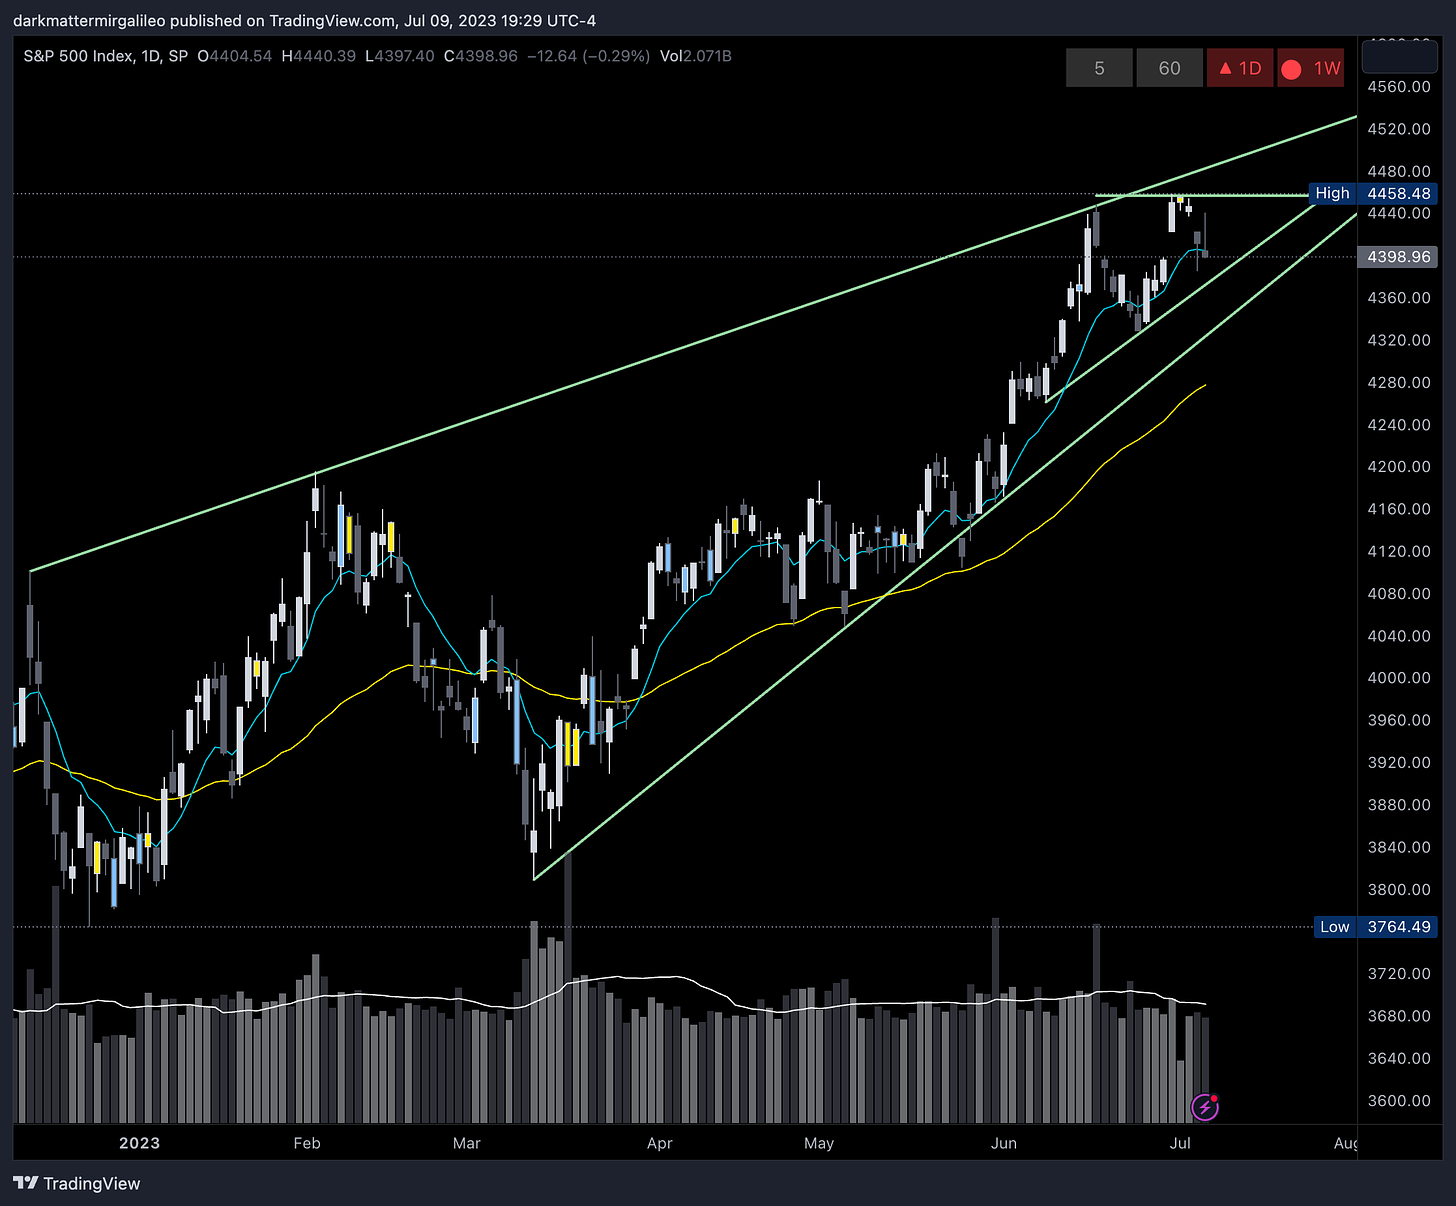The width and height of the screenshot is (1456, 1206).
Task: Click the 3920.00 price axis label
Action: coord(1399,762)
